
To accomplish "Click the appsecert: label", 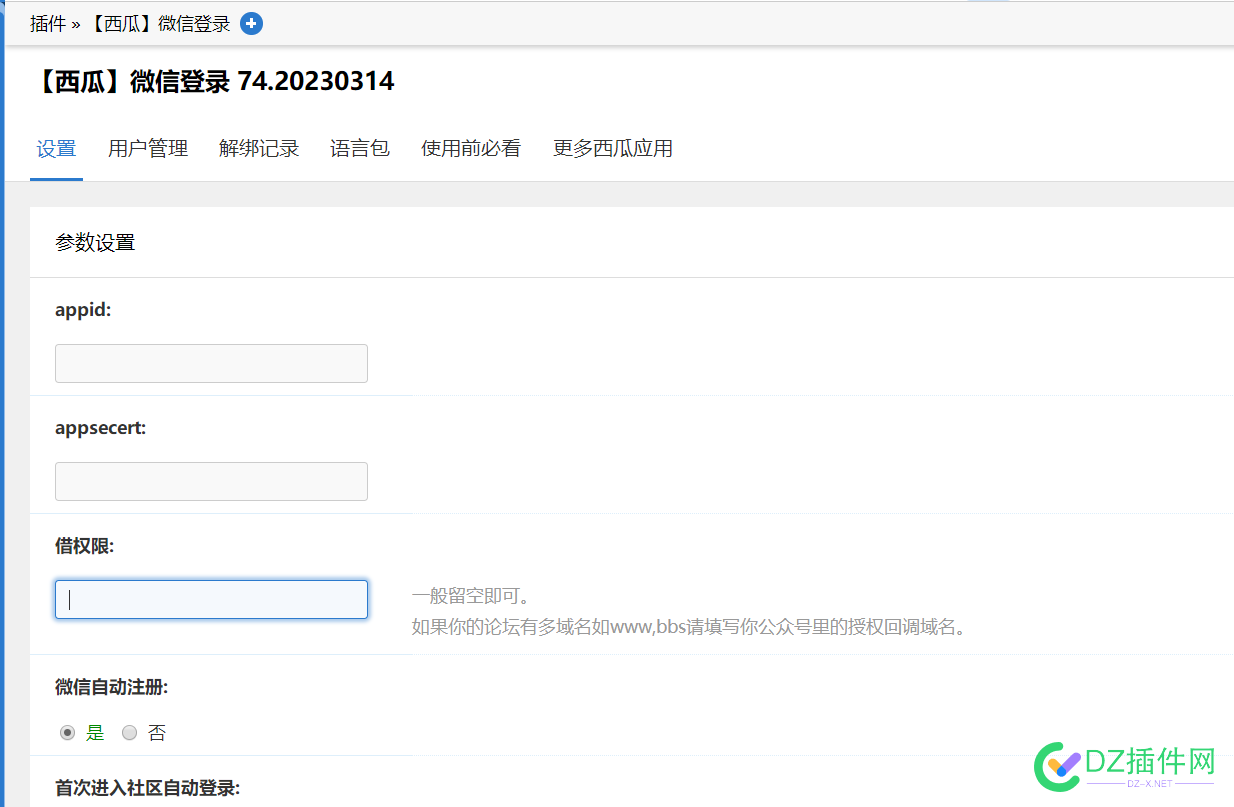I will tap(101, 428).
